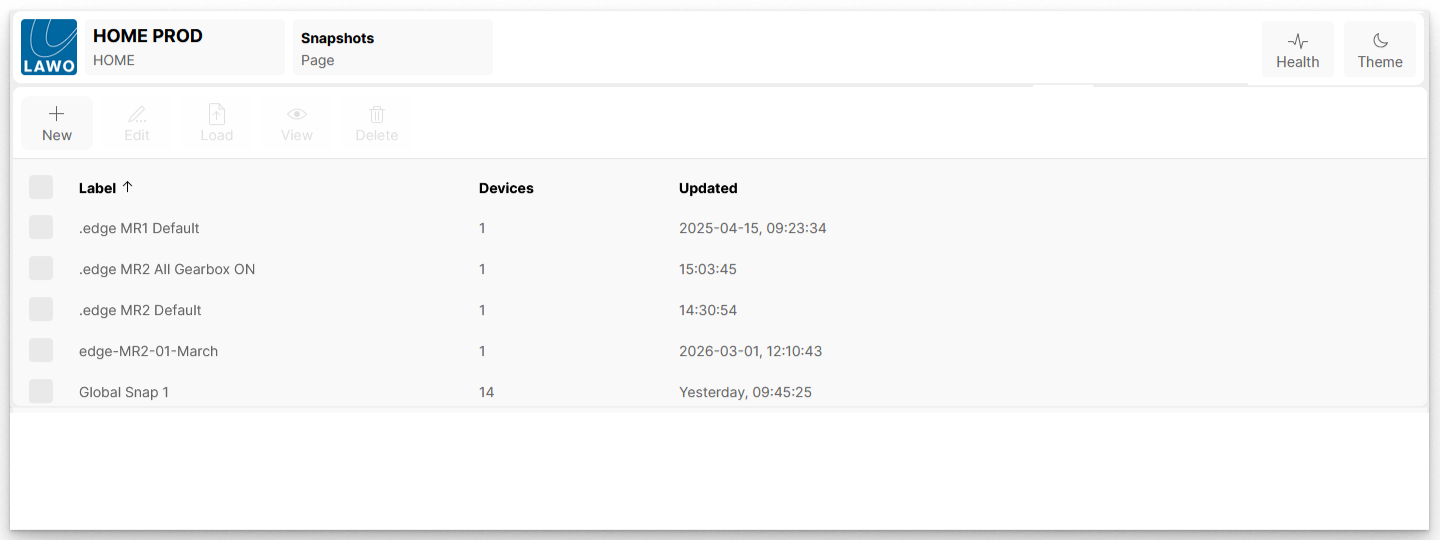Click the Lawo logo icon

point(49,47)
